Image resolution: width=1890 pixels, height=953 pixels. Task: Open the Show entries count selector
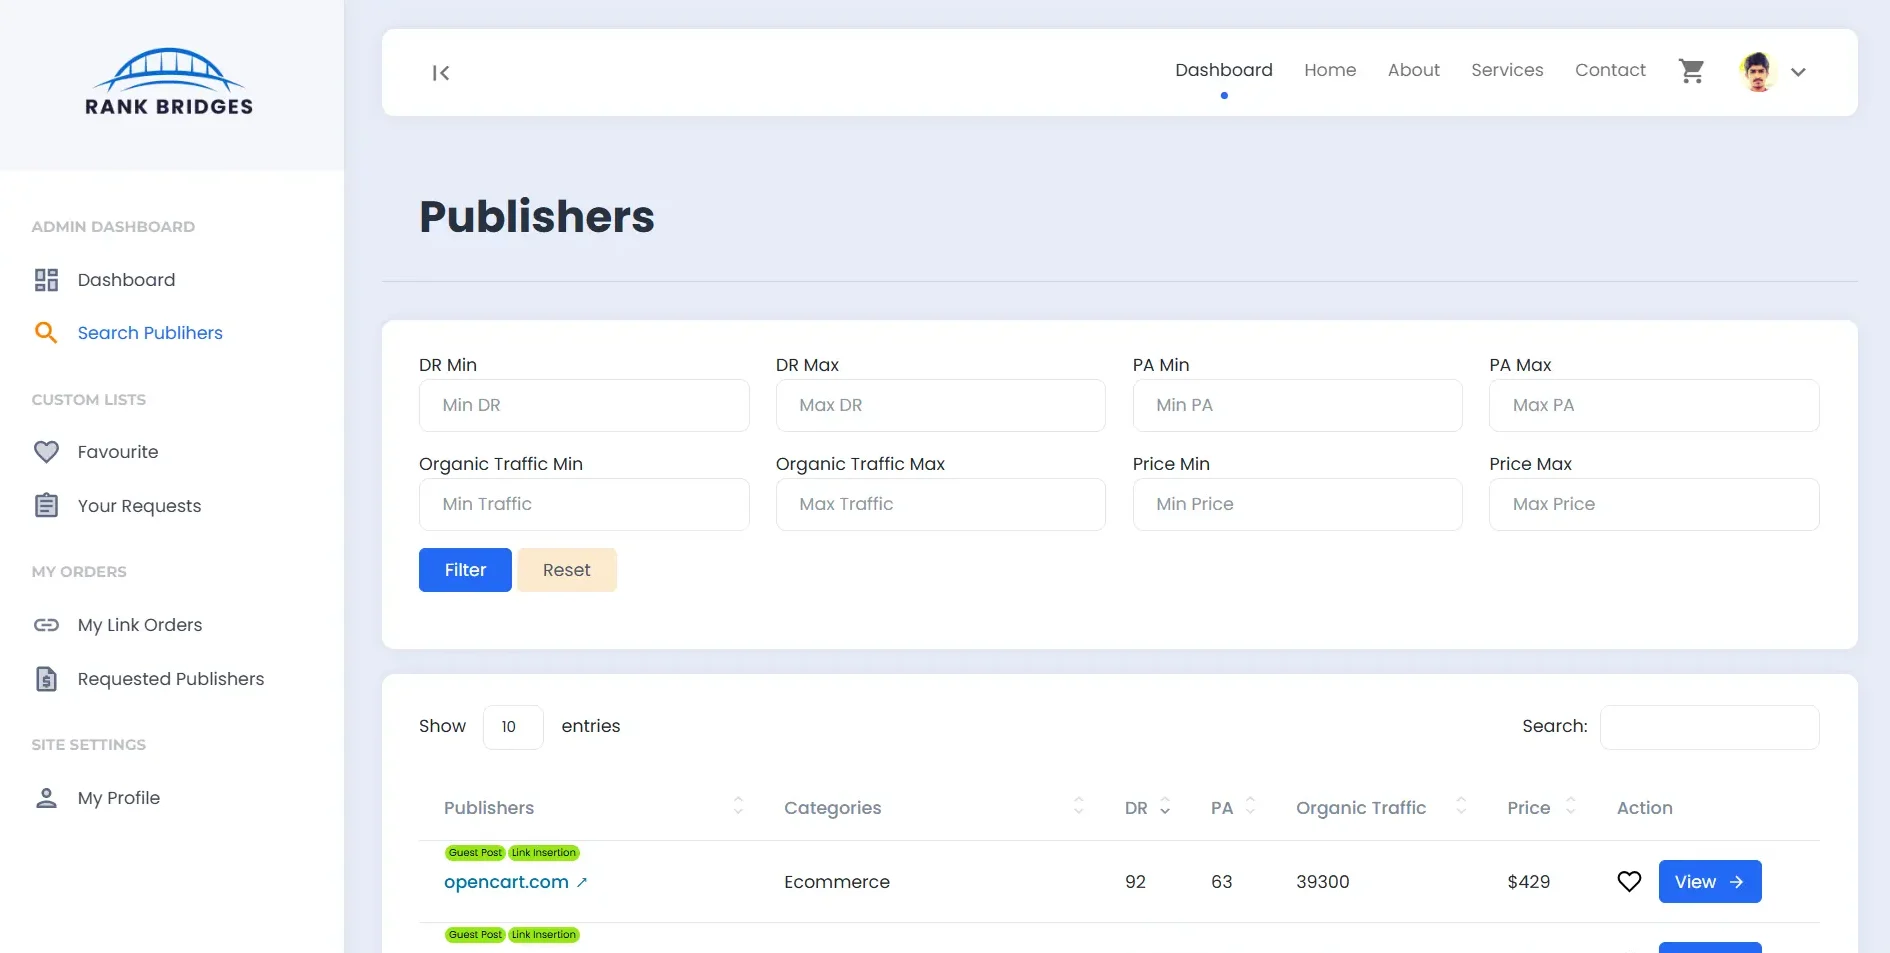[512, 727]
